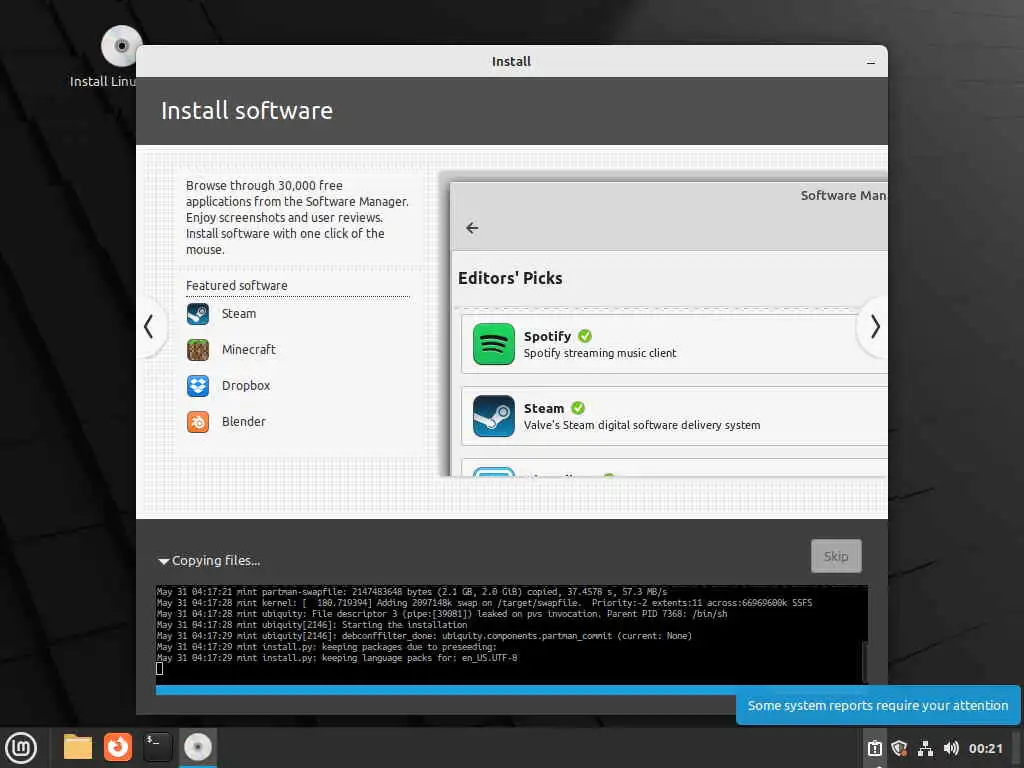Open the clock showing 00:21
The width and height of the screenshot is (1024, 768).
click(x=985, y=748)
